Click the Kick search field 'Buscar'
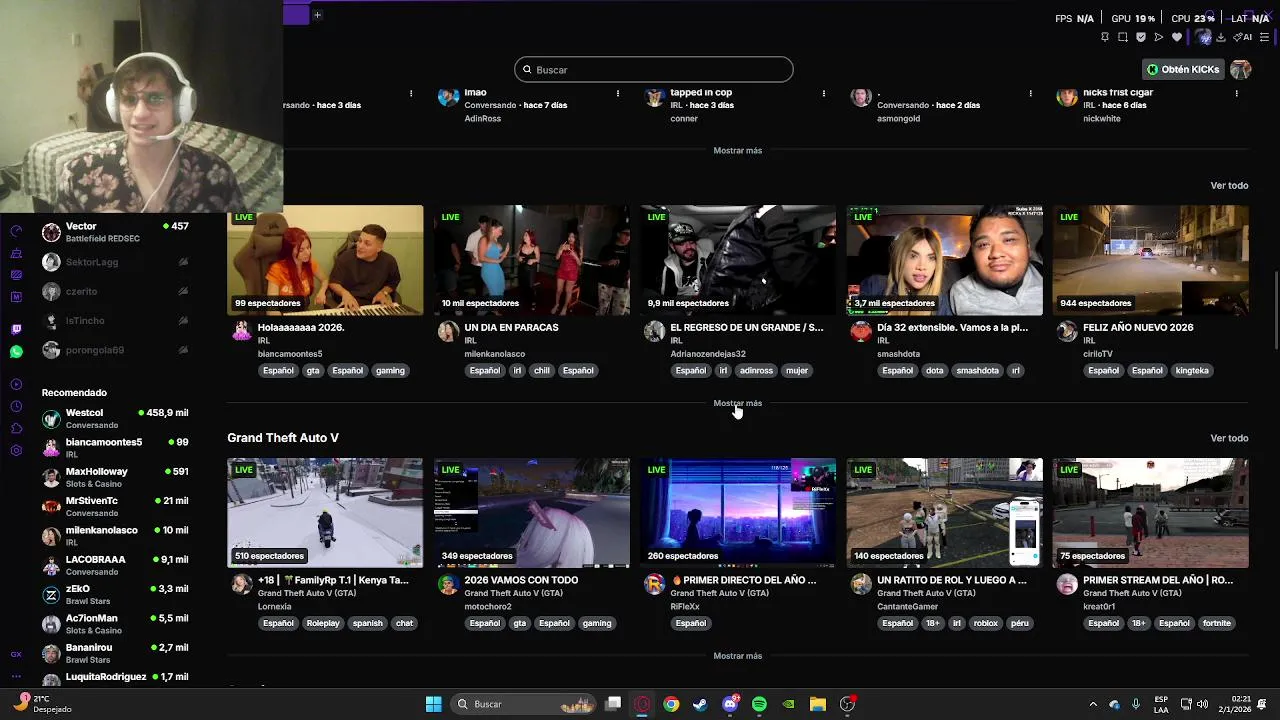Image resolution: width=1280 pixels, height=720 pixels. pos(654,69)
